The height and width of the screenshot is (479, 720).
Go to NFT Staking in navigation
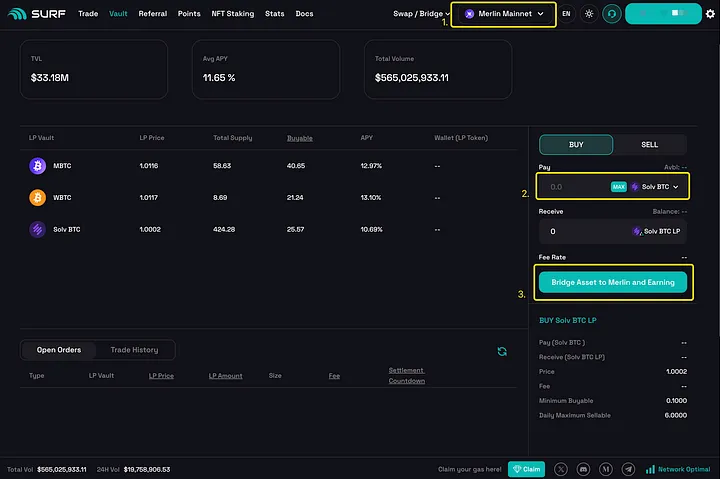(x=232, y=14)
